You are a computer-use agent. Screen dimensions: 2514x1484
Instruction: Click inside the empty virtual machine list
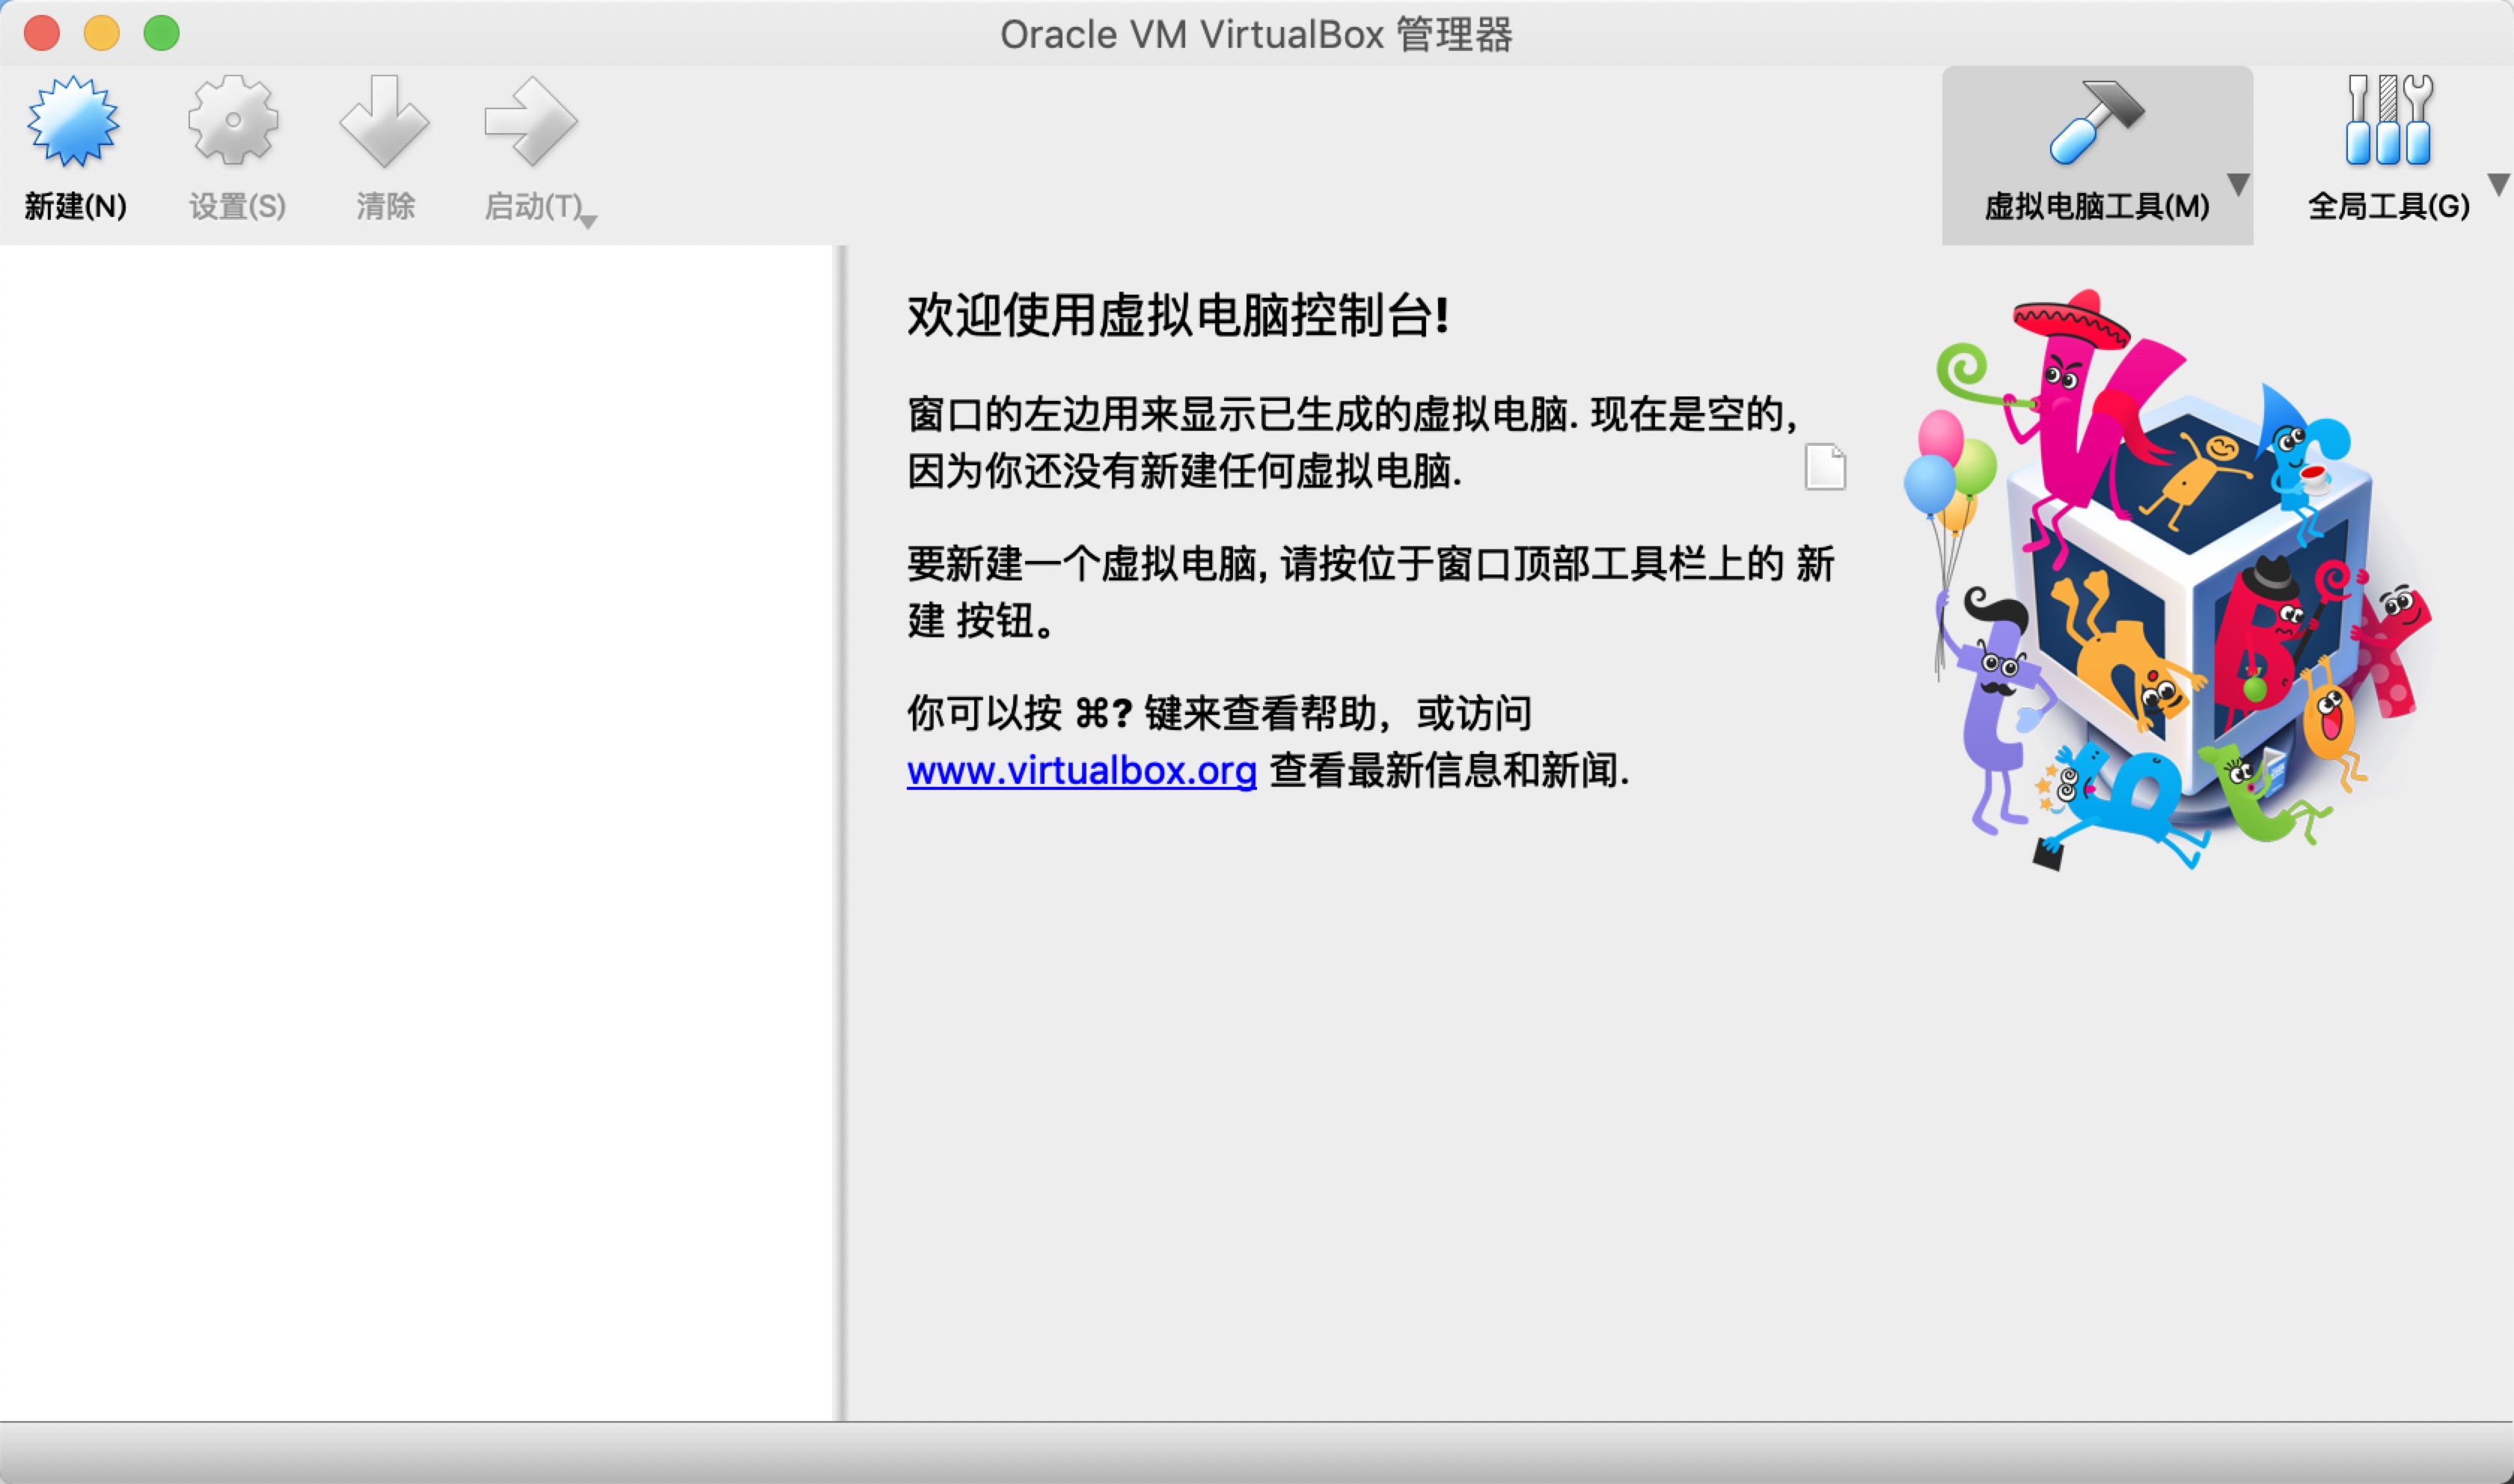pos(416,832)
